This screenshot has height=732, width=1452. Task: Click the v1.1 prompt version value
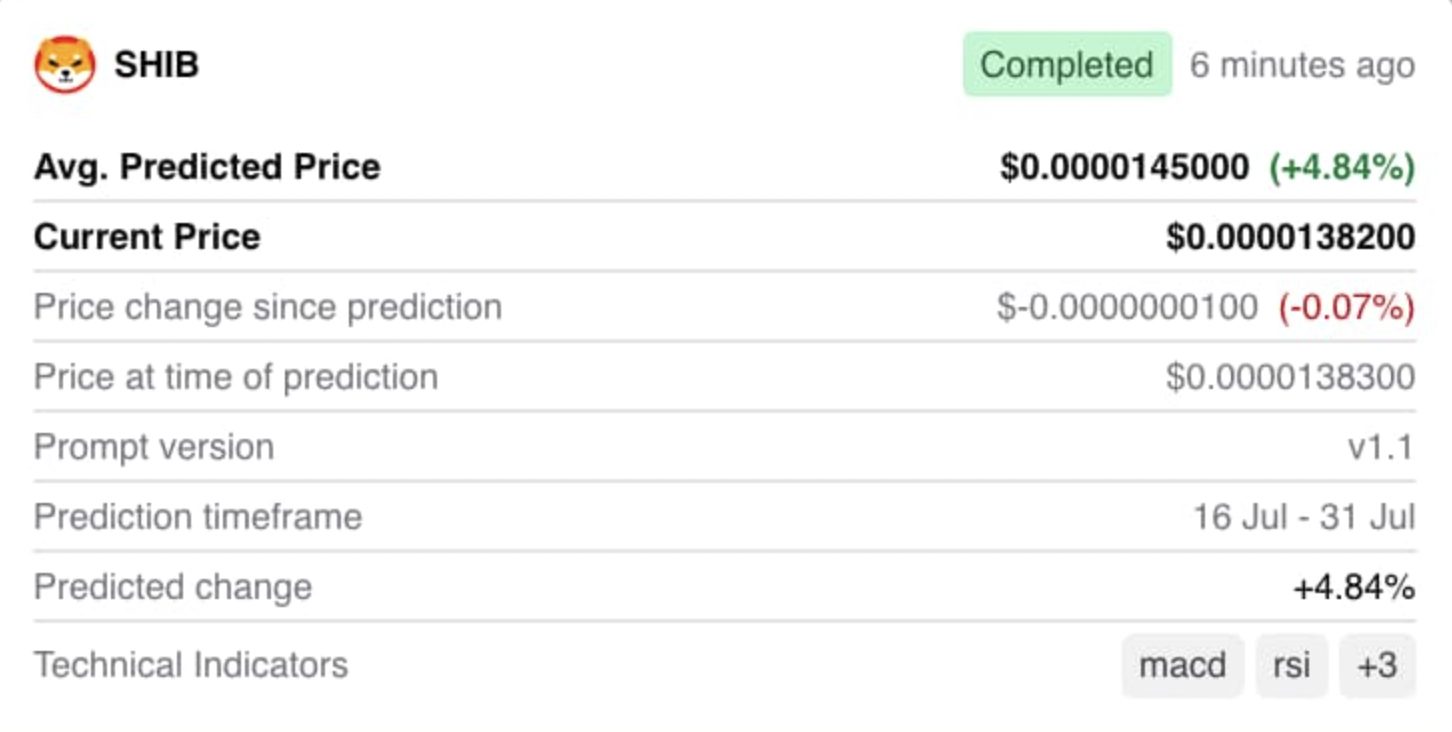tap(1381, 448)
